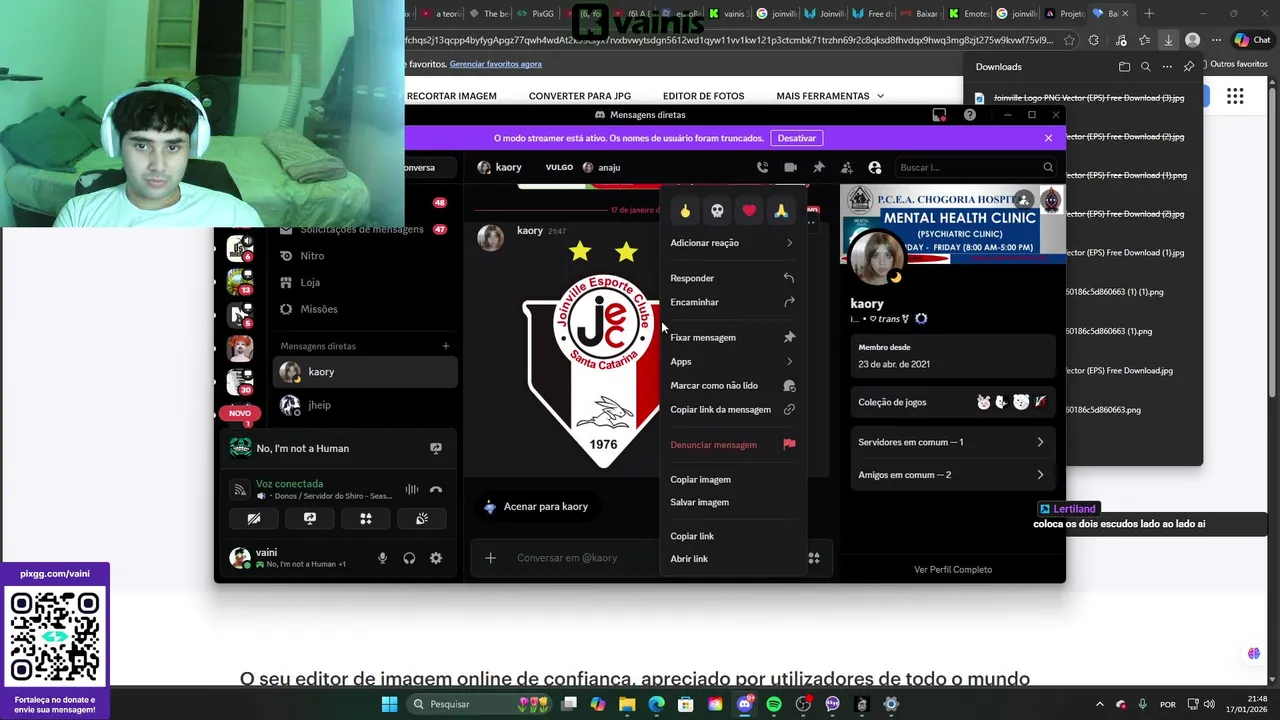The image size is (1280, 720).
Task: Add friends to the DM
Action: click(846, 167)
